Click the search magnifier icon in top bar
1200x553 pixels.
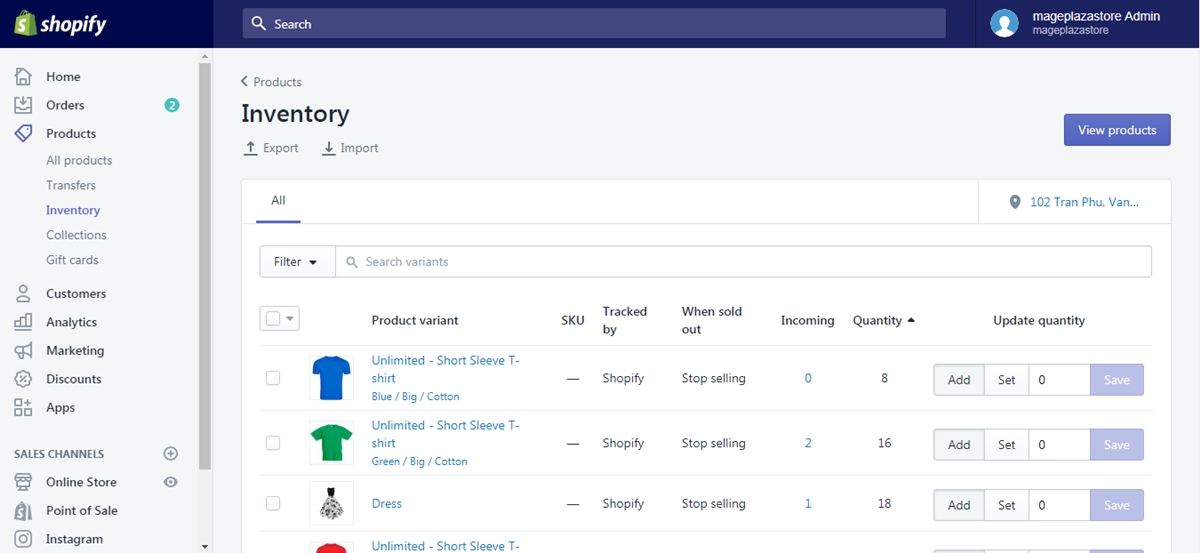259,24
